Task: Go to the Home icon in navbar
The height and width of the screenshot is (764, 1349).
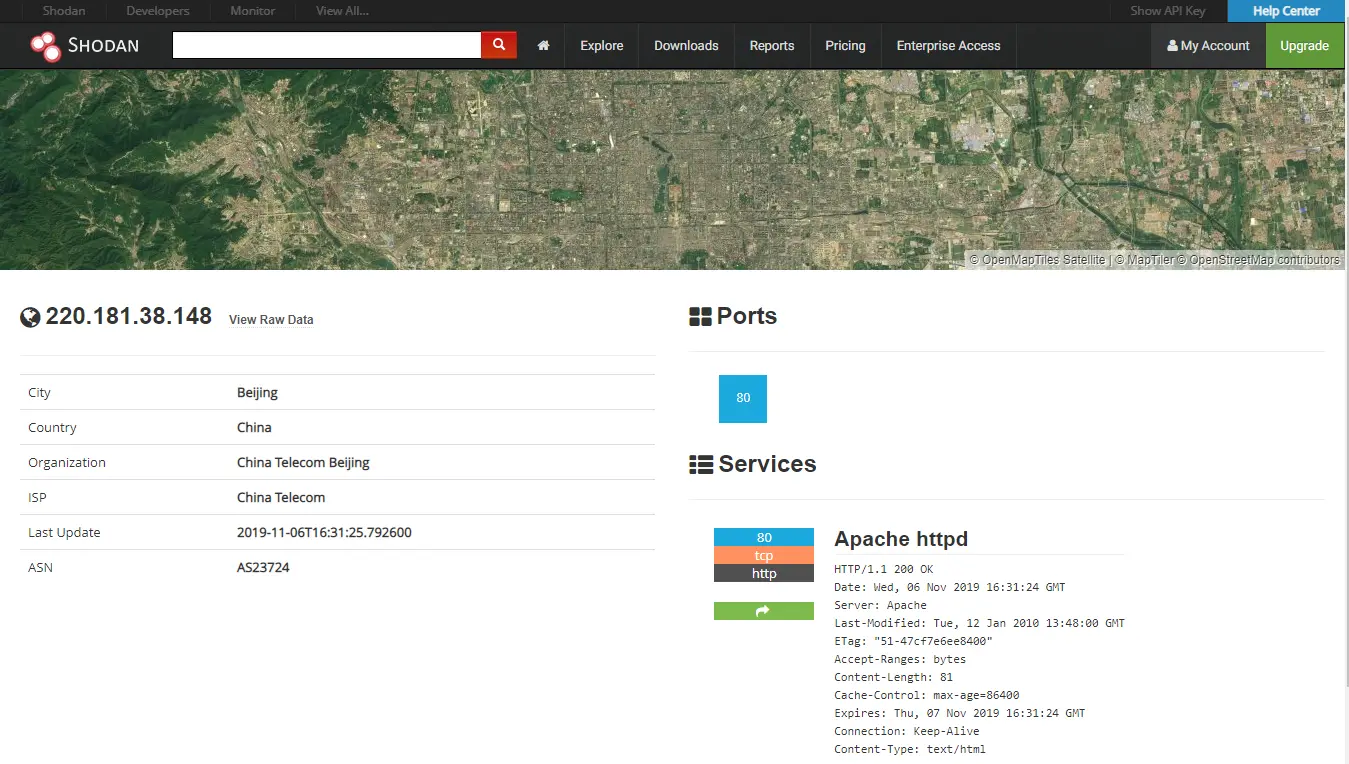Action: click(543, 46)
